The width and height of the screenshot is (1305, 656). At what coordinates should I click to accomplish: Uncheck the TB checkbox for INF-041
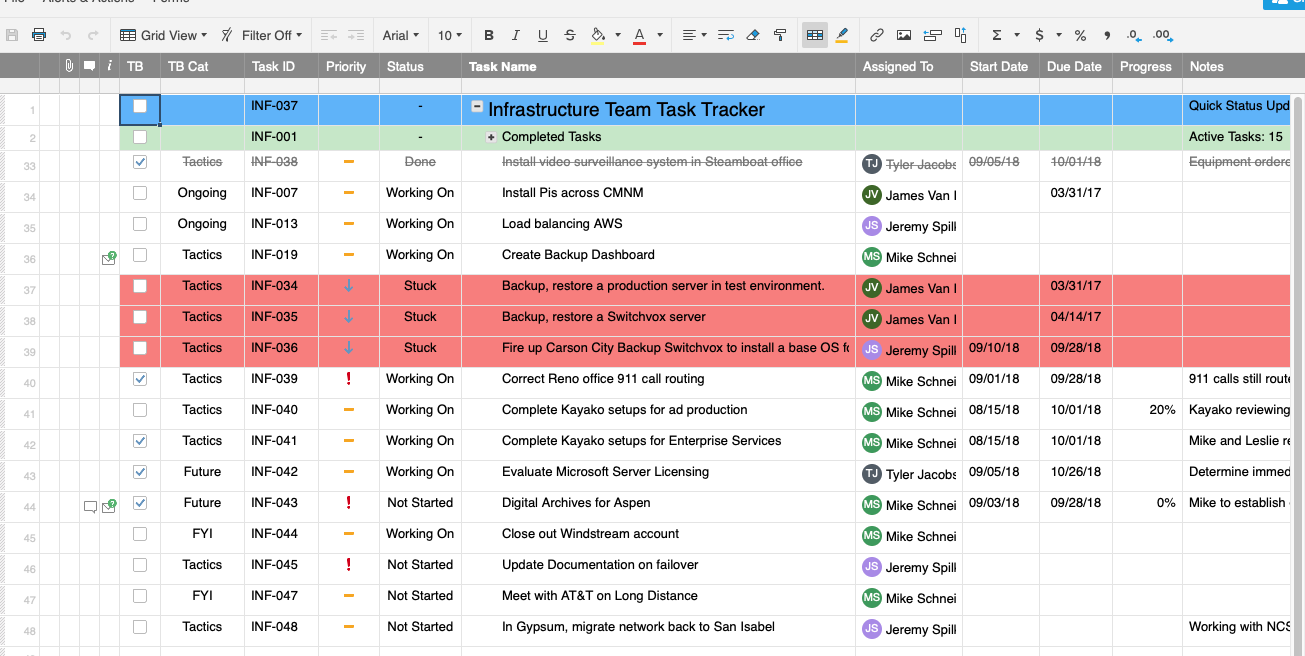click(x=140, y=441)
